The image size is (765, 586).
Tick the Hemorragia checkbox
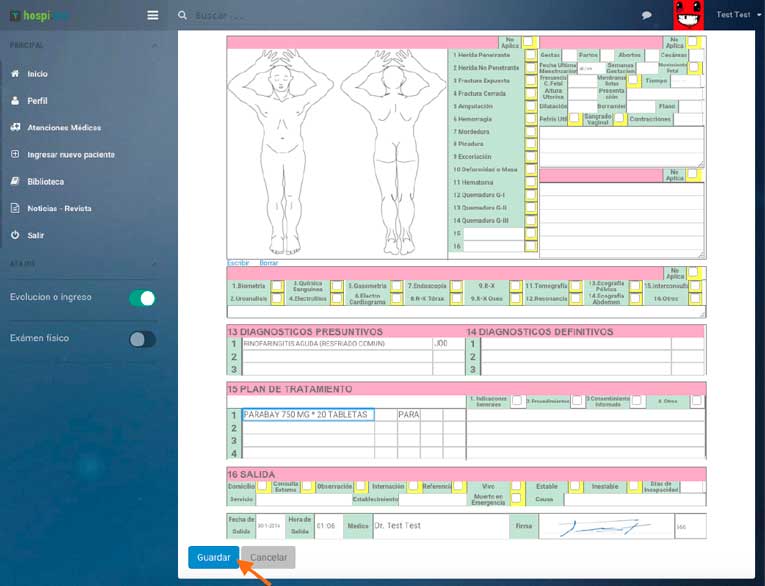531,119
